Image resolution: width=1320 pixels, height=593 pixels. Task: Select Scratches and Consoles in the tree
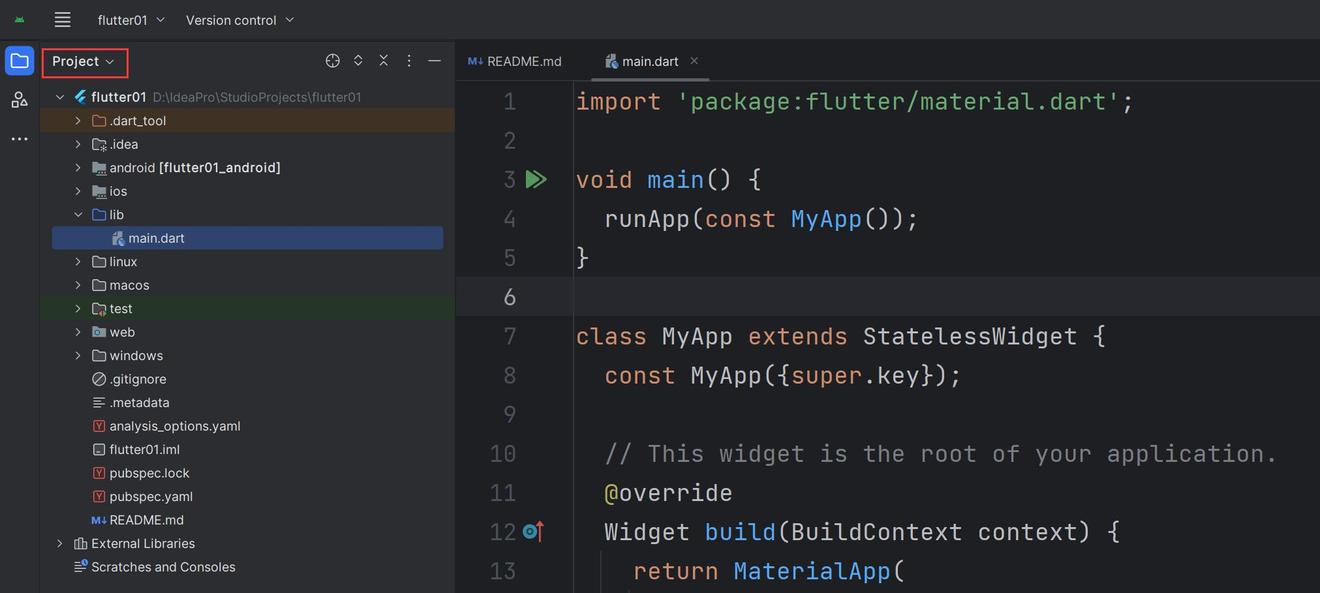click(x=163, y=567)
